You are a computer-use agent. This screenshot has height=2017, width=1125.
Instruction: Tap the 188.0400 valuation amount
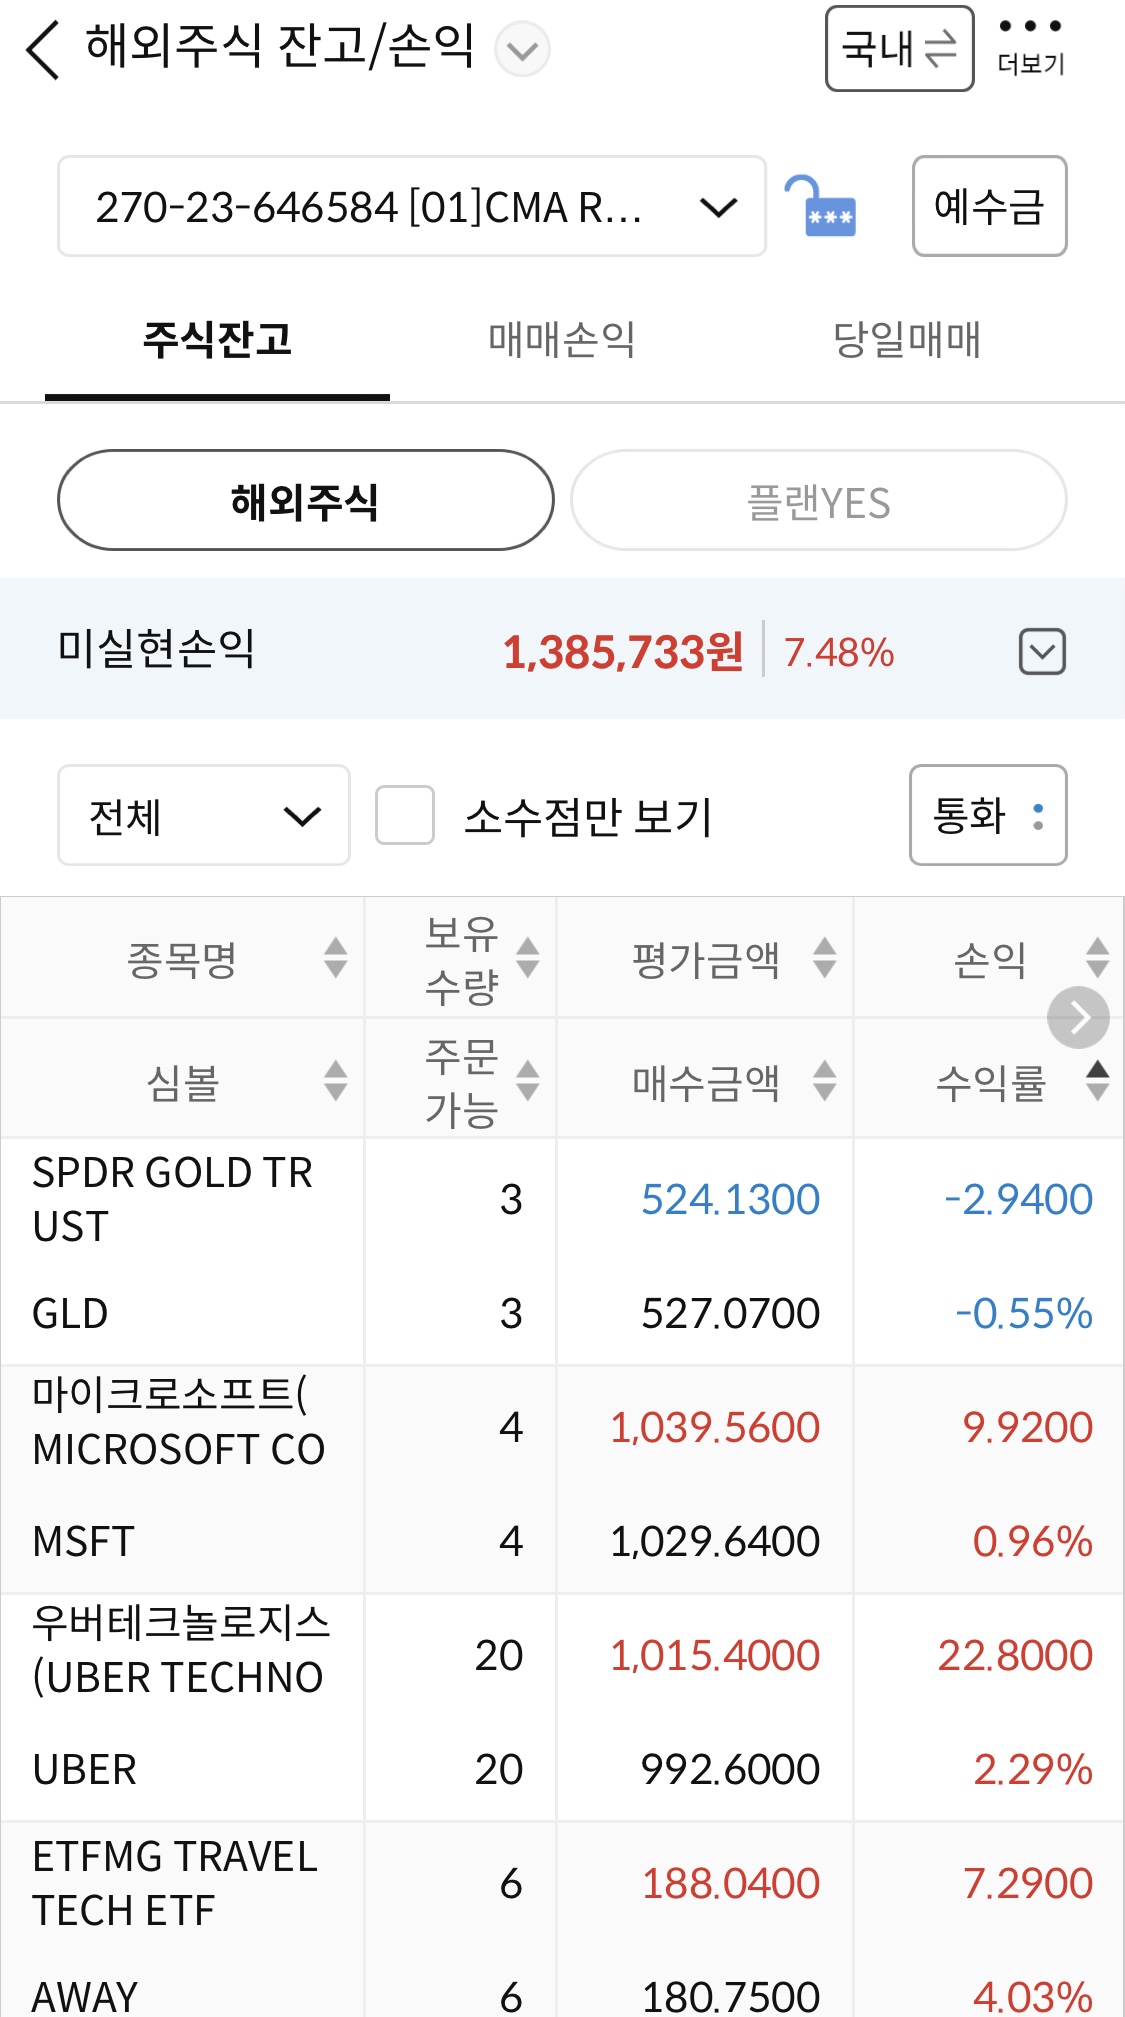tap(730, 1883)
